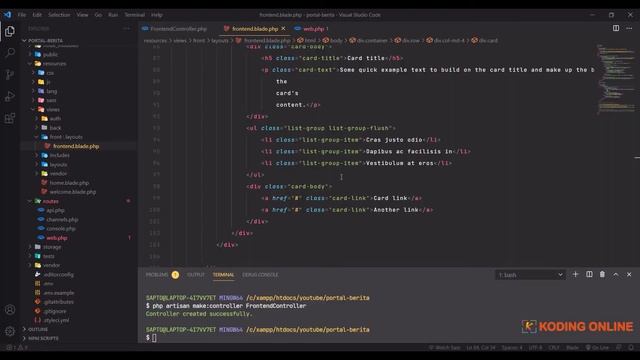This screenshot has width=640, height=360.
Task: Close the terminal panel
Action: pos(629,274)
